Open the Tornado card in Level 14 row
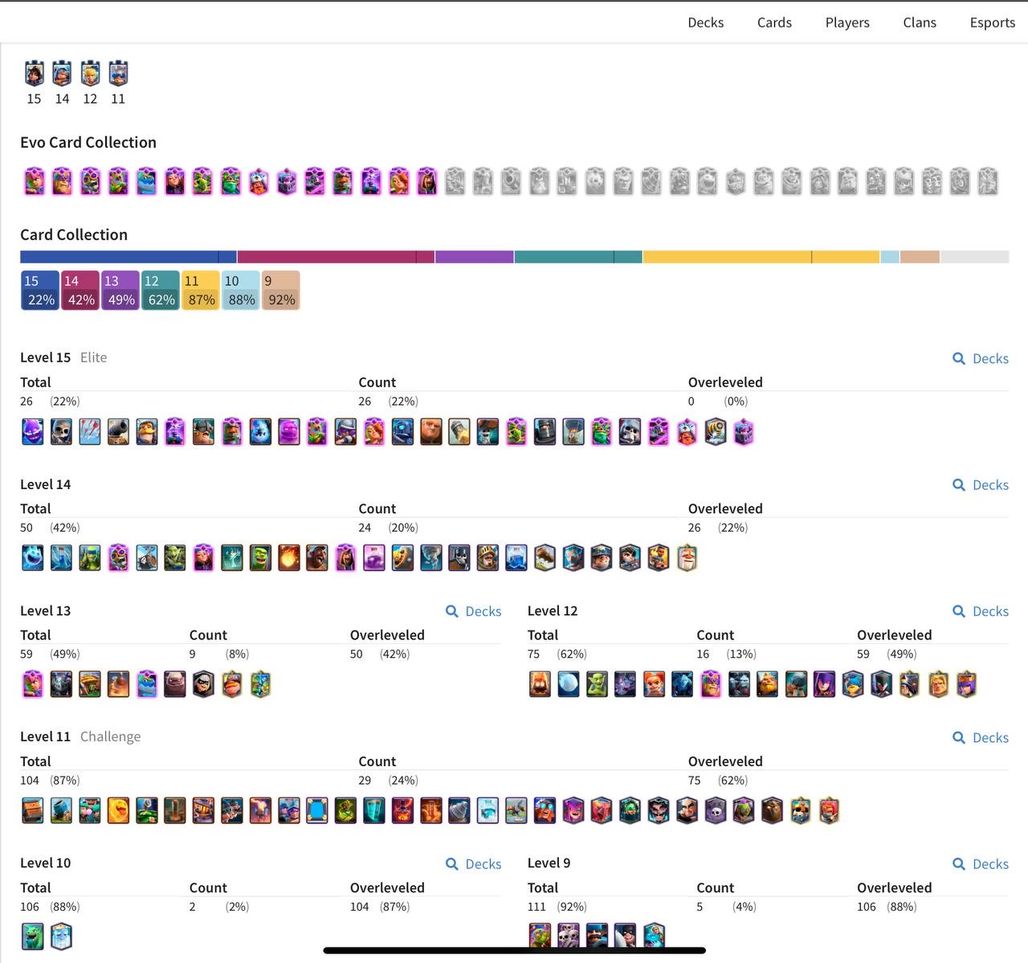This screenshot has width=1028, height=963. coord(431,558)
